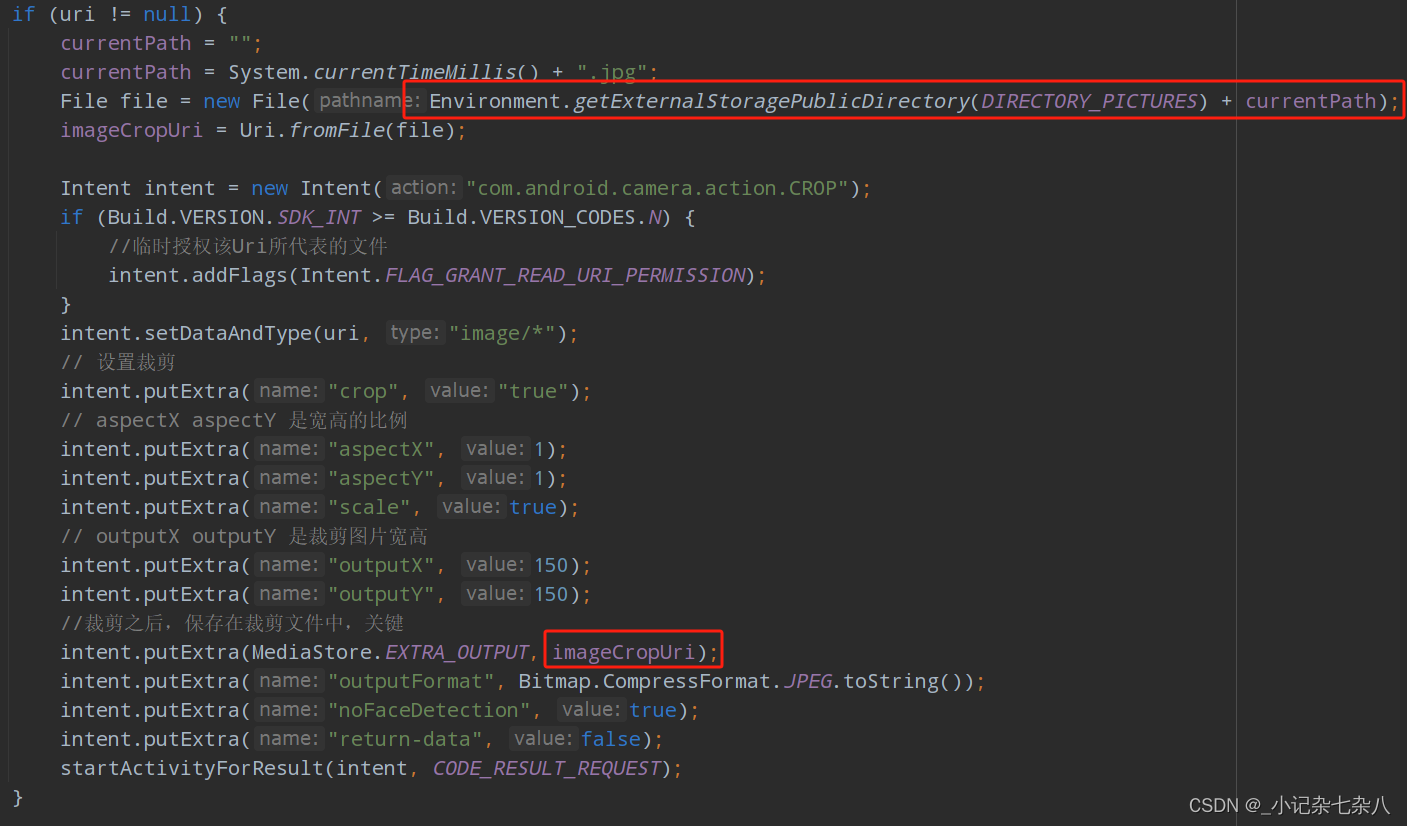Click the "aspectY" string literal
This screenshot has width=1407, height=826.
(x=381, y=478)
